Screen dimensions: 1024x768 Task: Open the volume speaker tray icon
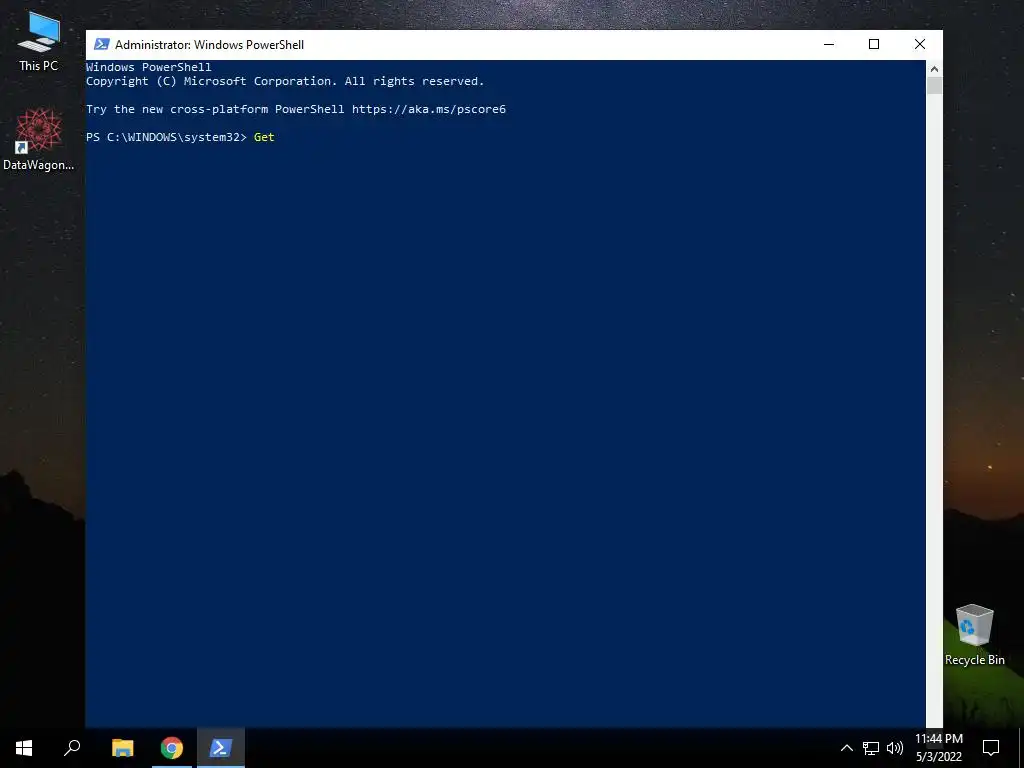click(x=895, y=748)
